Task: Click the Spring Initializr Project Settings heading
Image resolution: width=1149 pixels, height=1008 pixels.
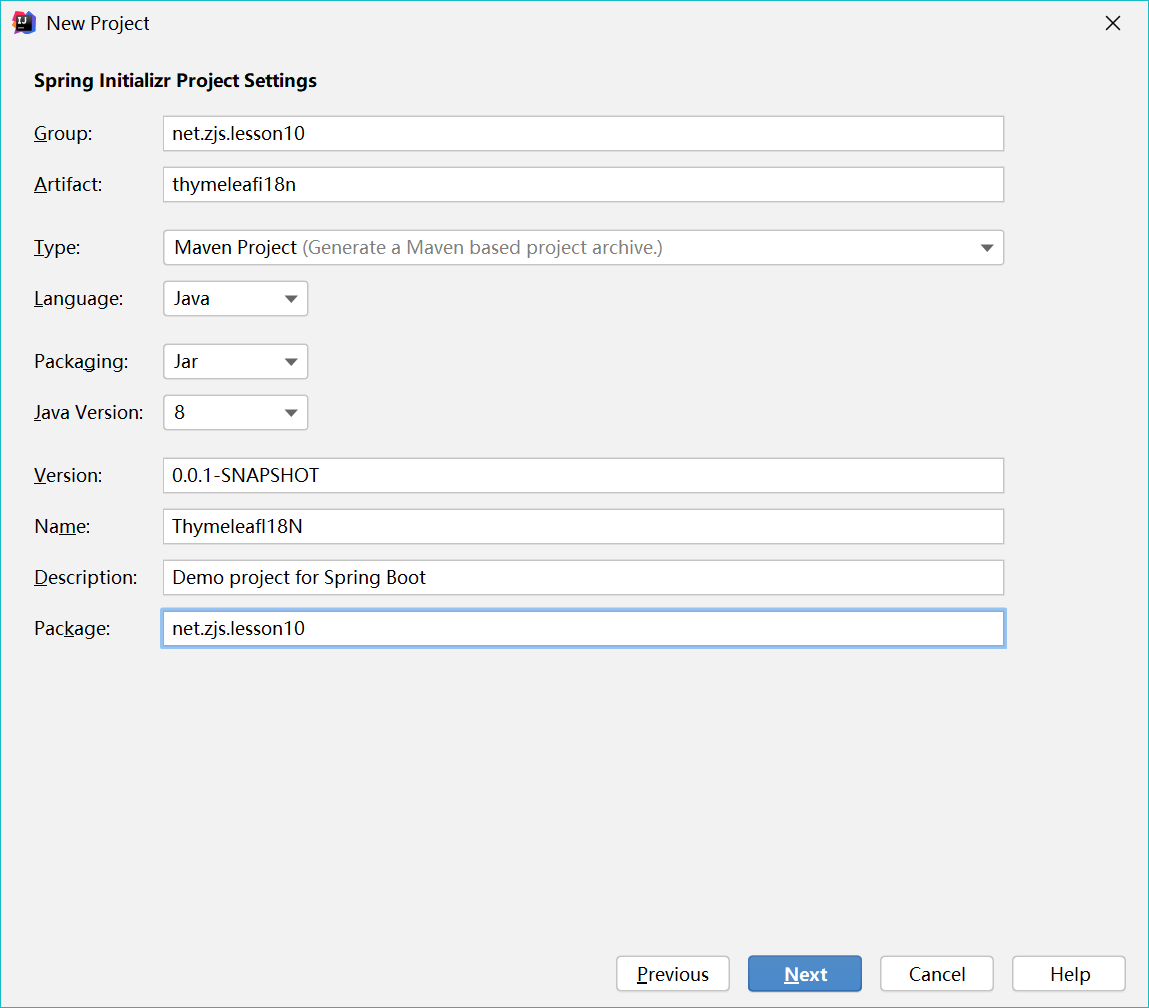Action: (x=175, y=81)
